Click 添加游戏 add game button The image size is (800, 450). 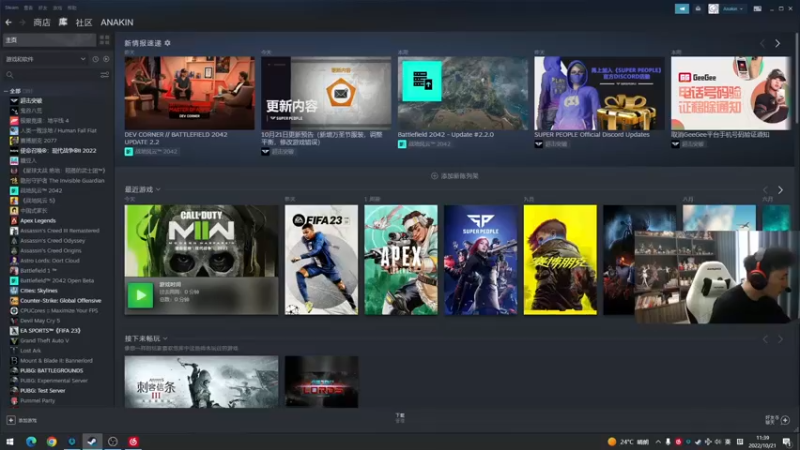coord(21,420)
